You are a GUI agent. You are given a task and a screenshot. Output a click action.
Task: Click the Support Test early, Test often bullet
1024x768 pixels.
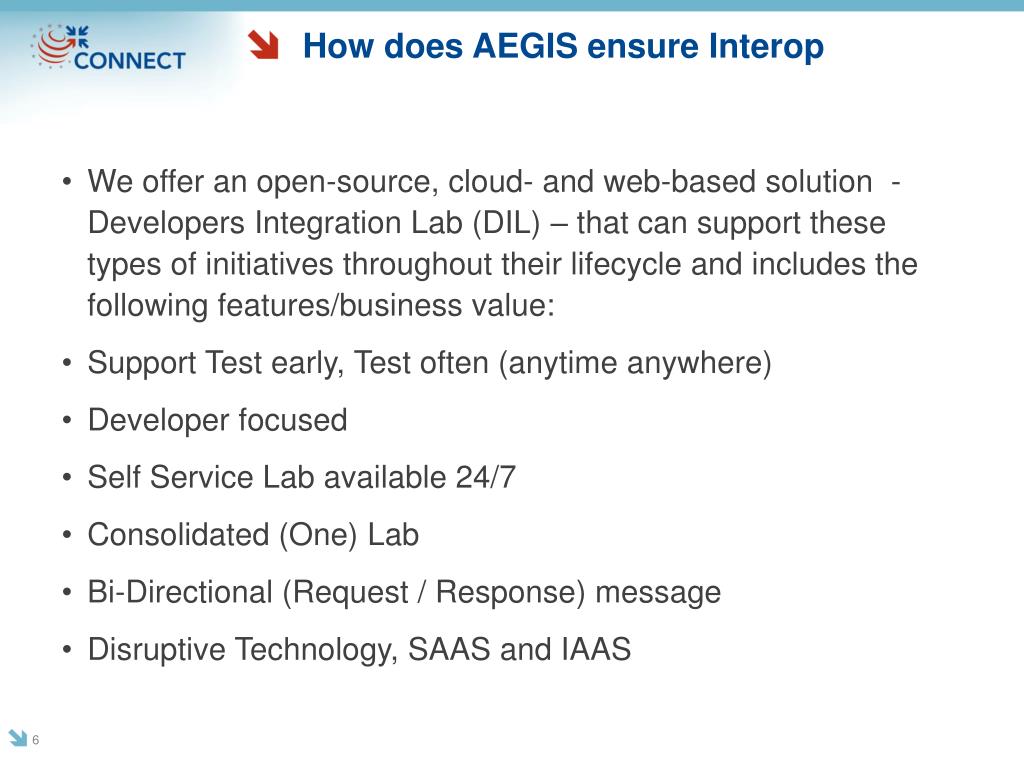(430, 362)
